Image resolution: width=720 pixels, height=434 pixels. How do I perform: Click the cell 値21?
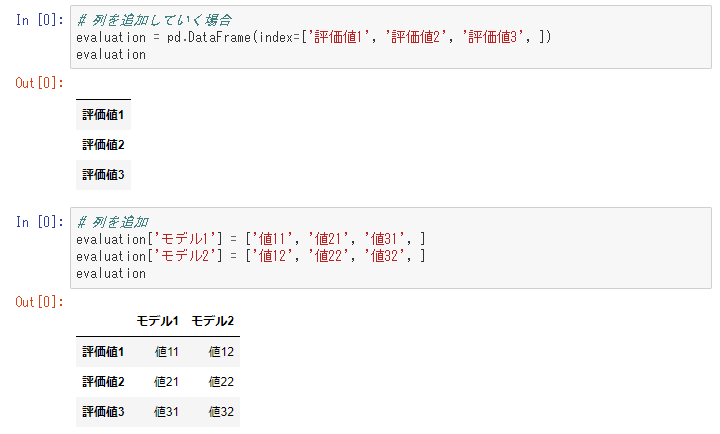click(166, 382)
